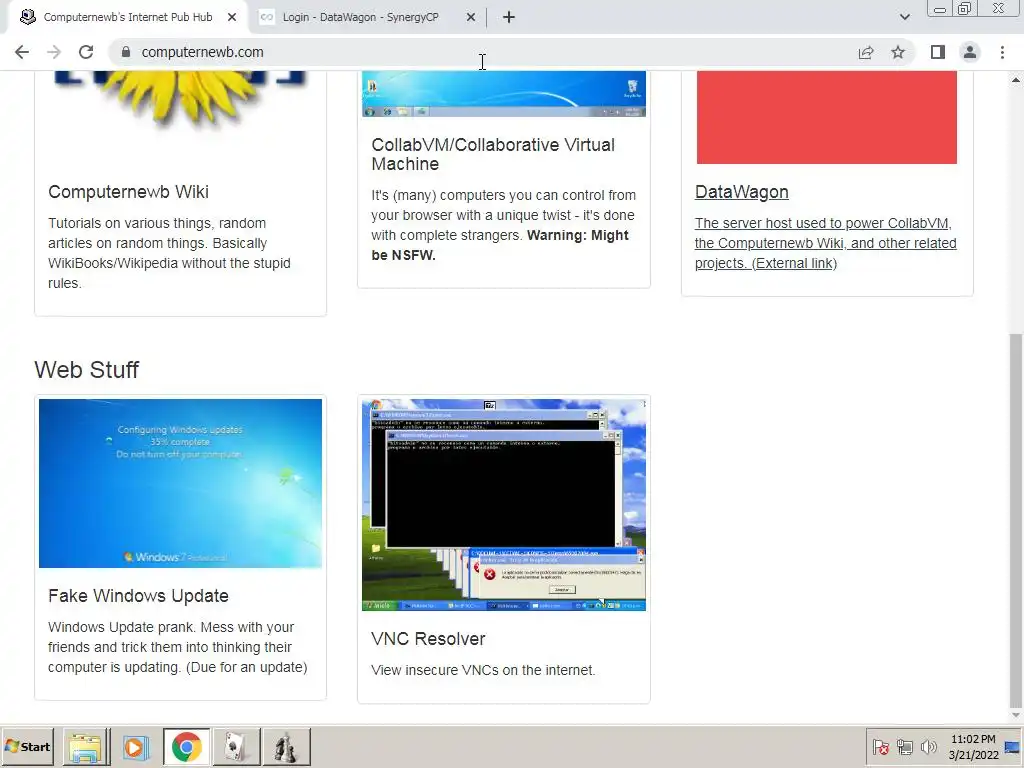Click the scrollbar up arrow
This screenshot has width=1024, height=768.
click(x=1016, y=80)
